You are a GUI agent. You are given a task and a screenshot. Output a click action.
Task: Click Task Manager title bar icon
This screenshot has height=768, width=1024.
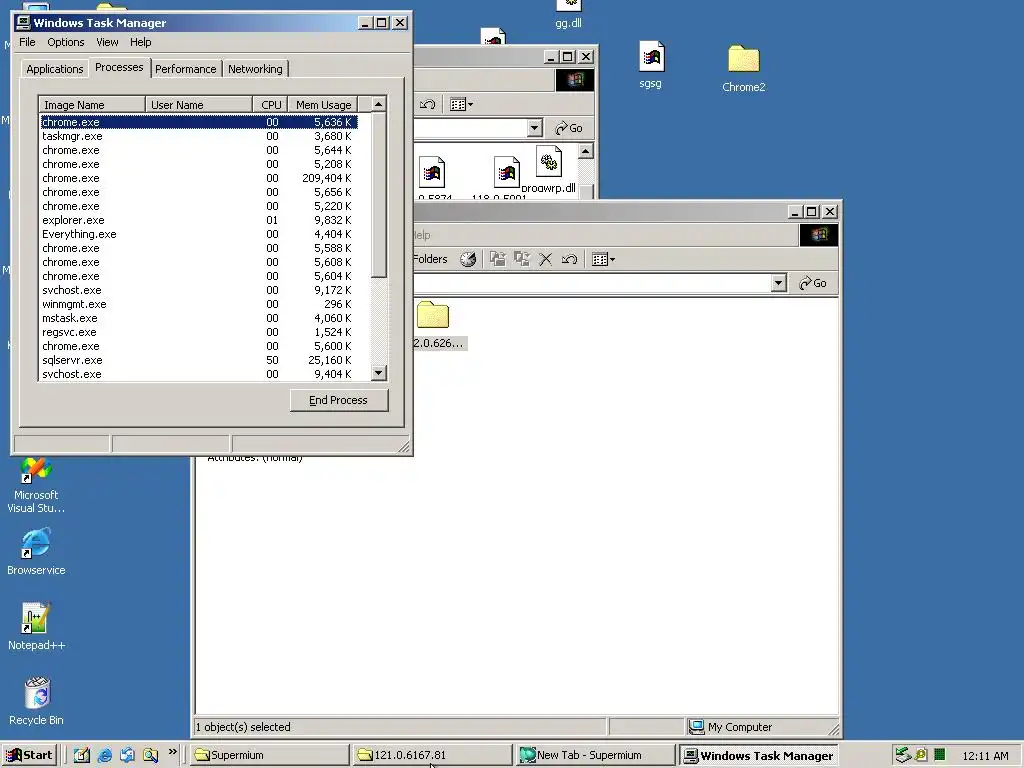pyautogui.click(x=24, y=23)
